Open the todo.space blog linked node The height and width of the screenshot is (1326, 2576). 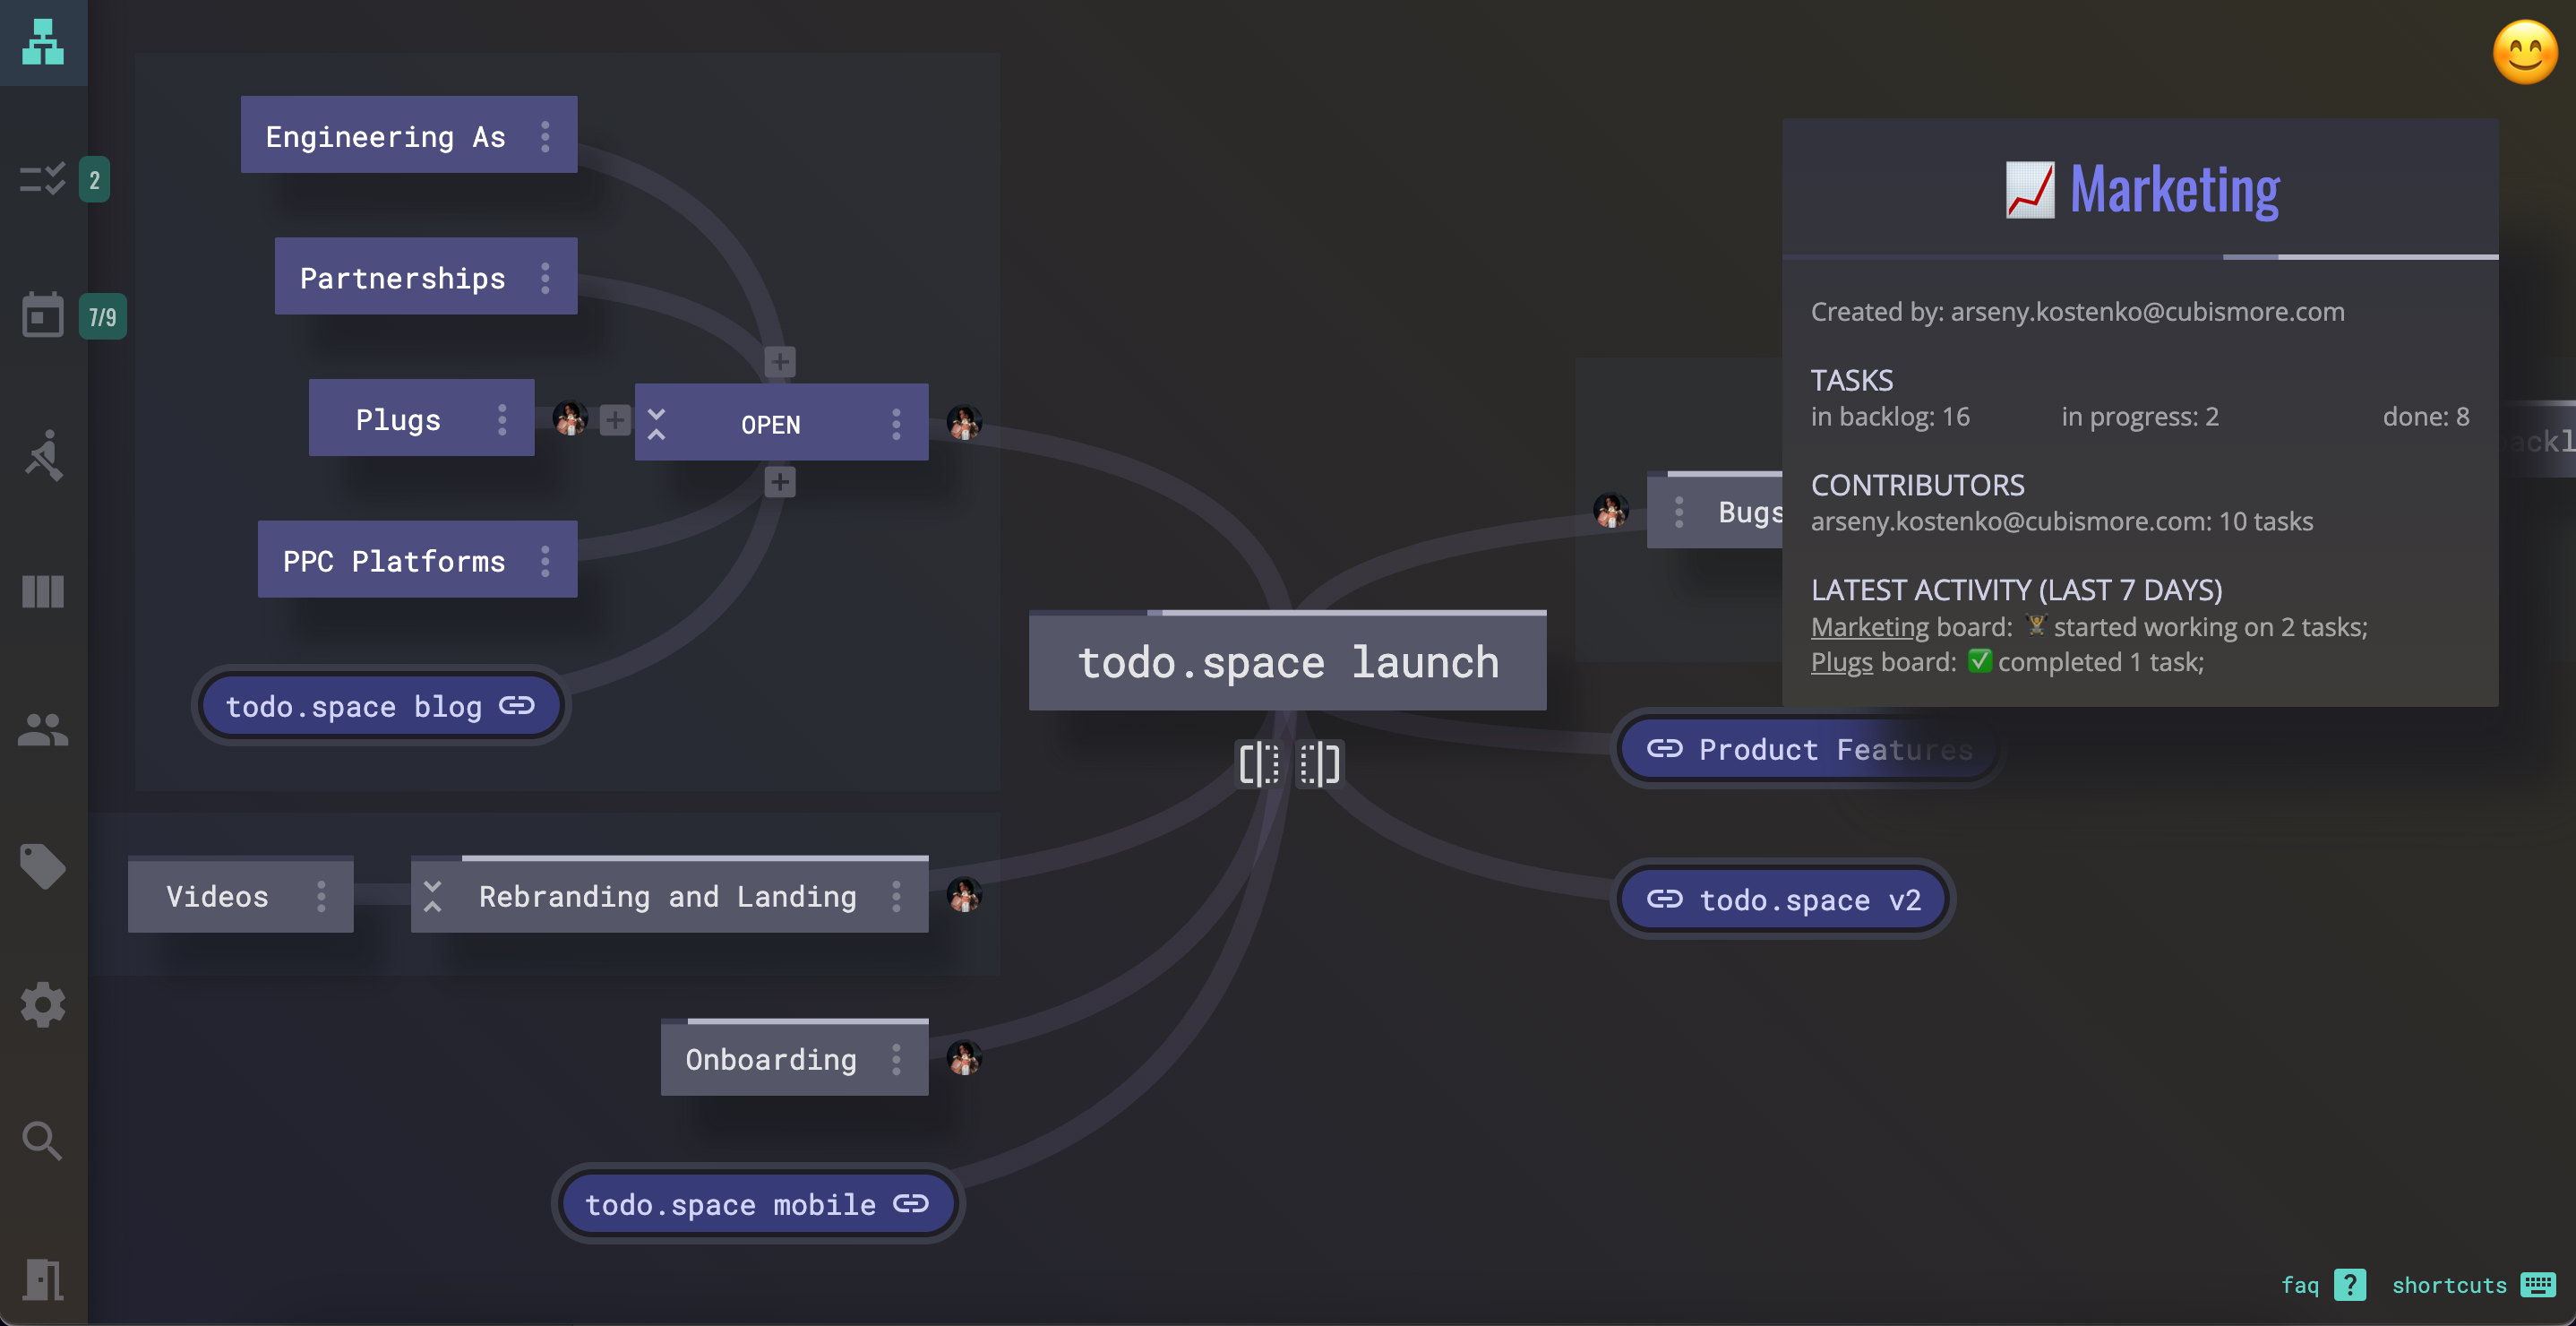pyautogui.click(x=380, y=705)
